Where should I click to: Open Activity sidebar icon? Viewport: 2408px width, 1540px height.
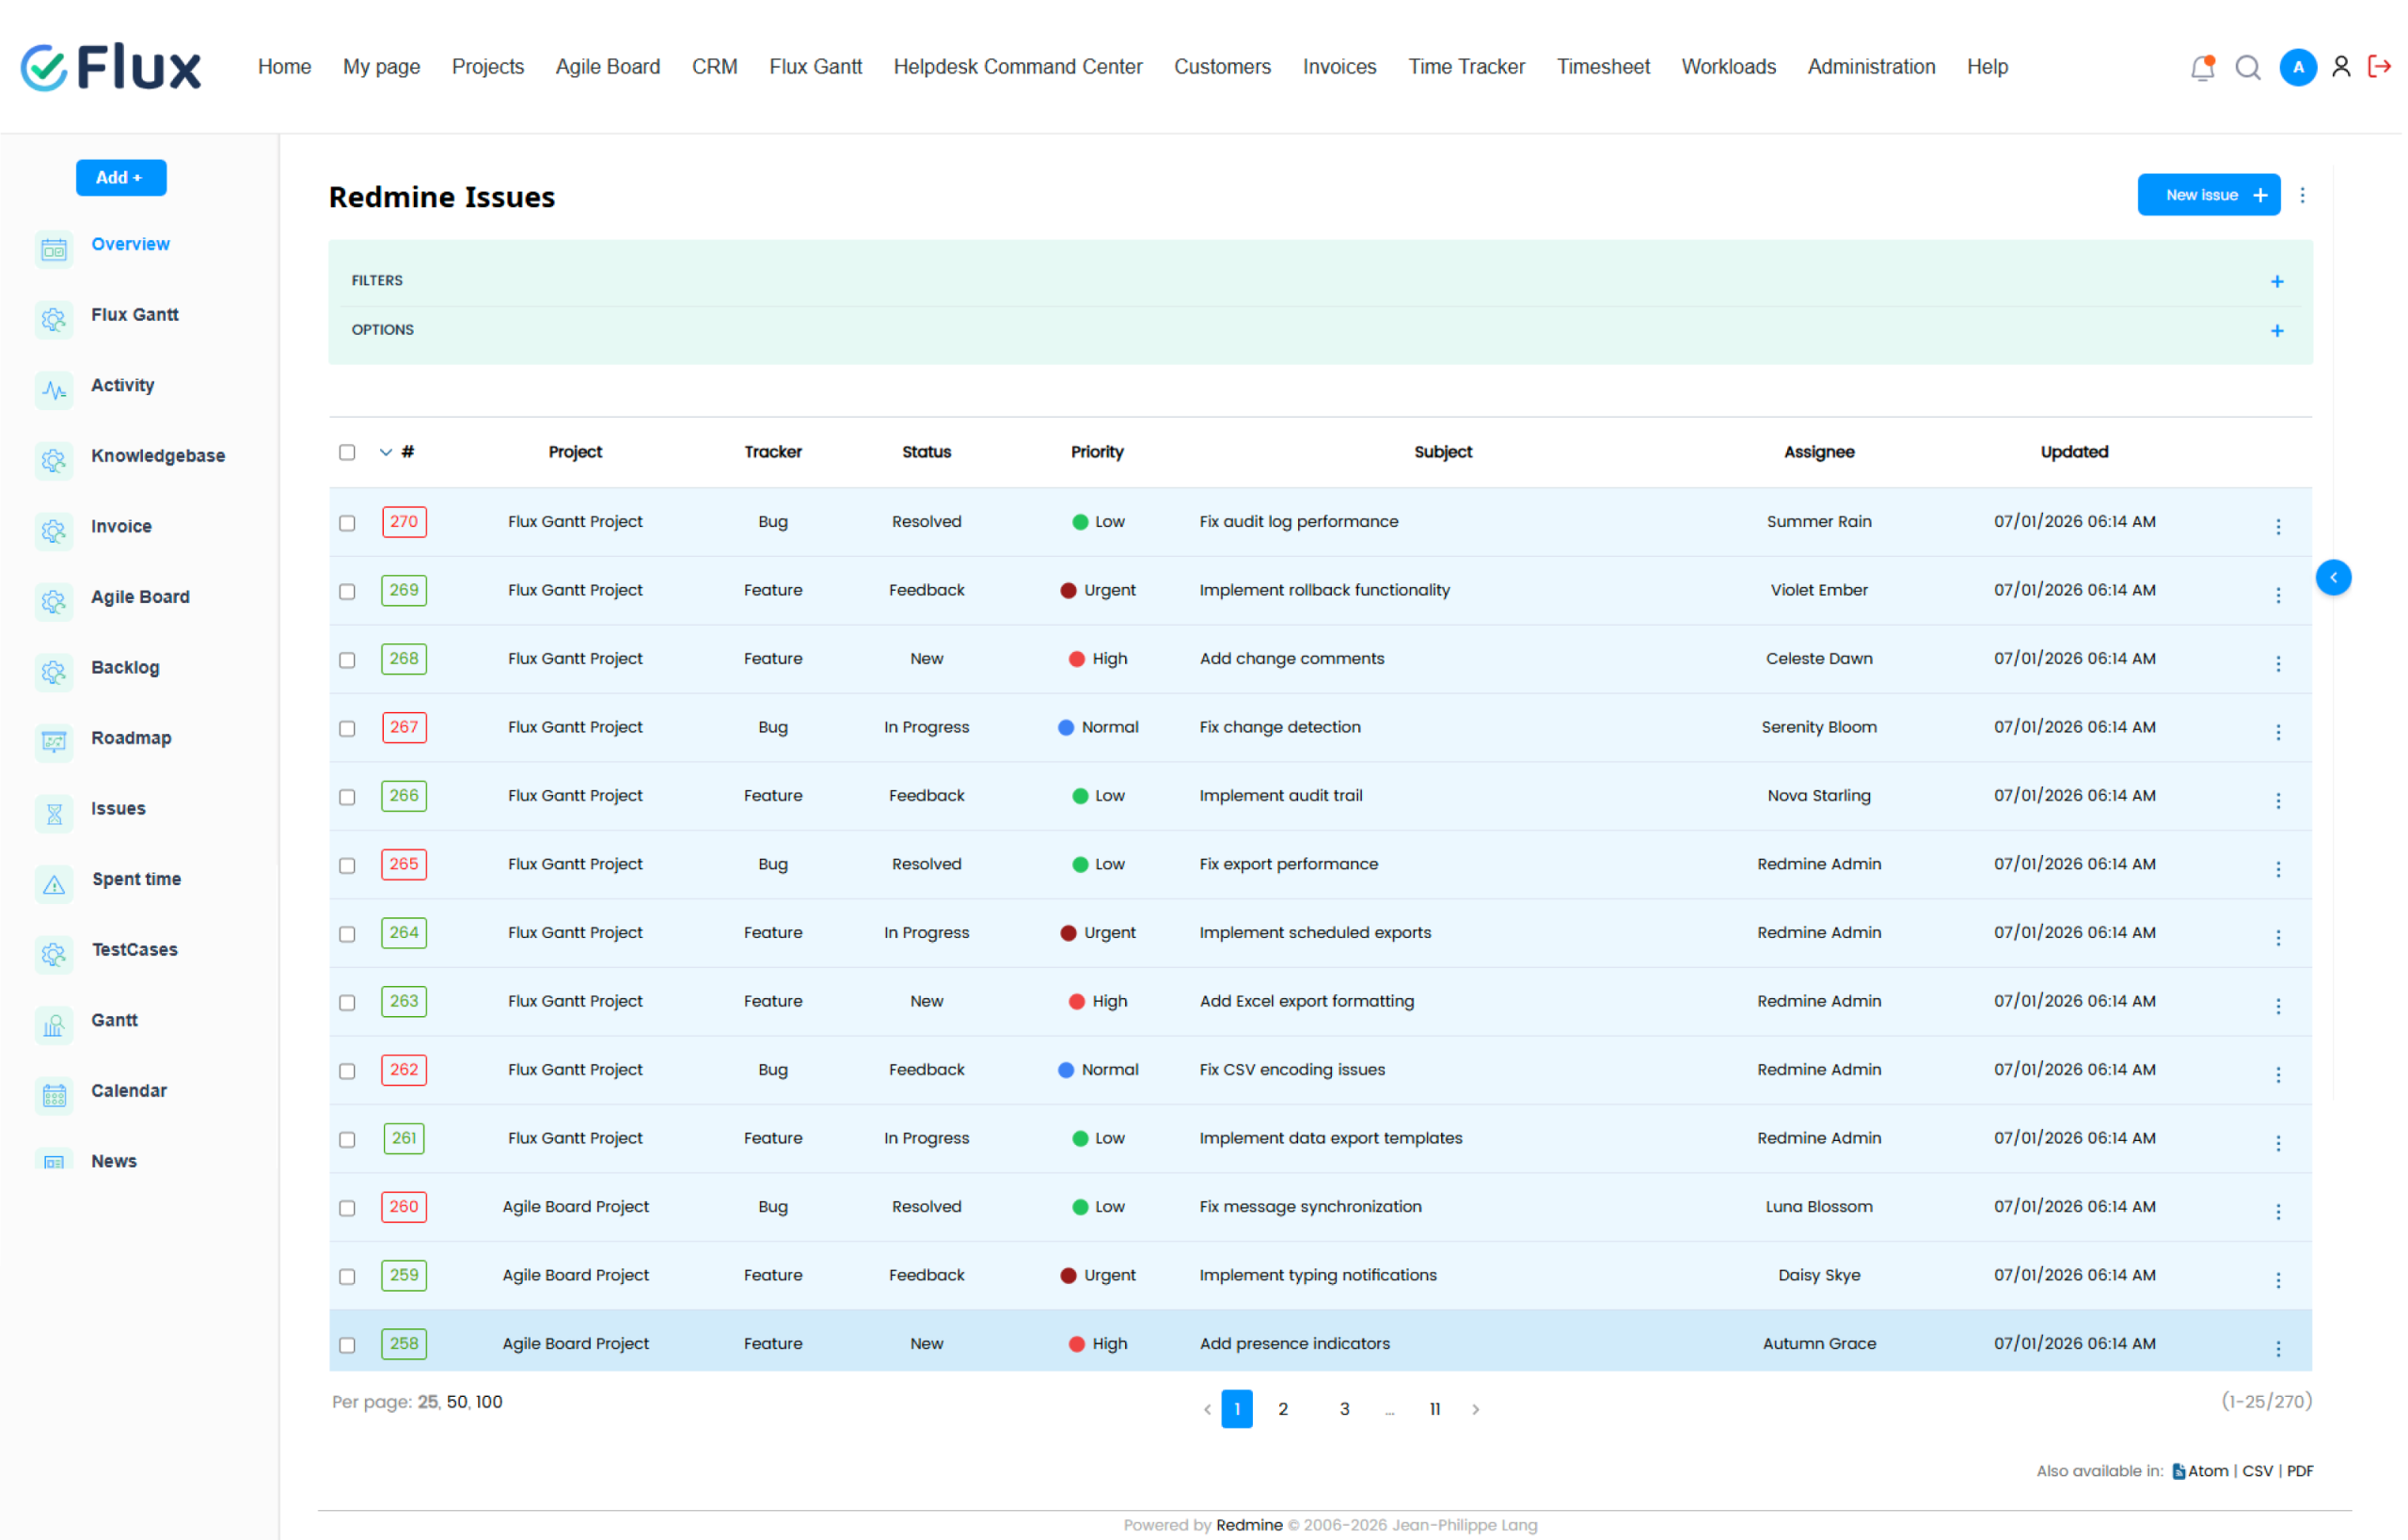coord(54,390)
